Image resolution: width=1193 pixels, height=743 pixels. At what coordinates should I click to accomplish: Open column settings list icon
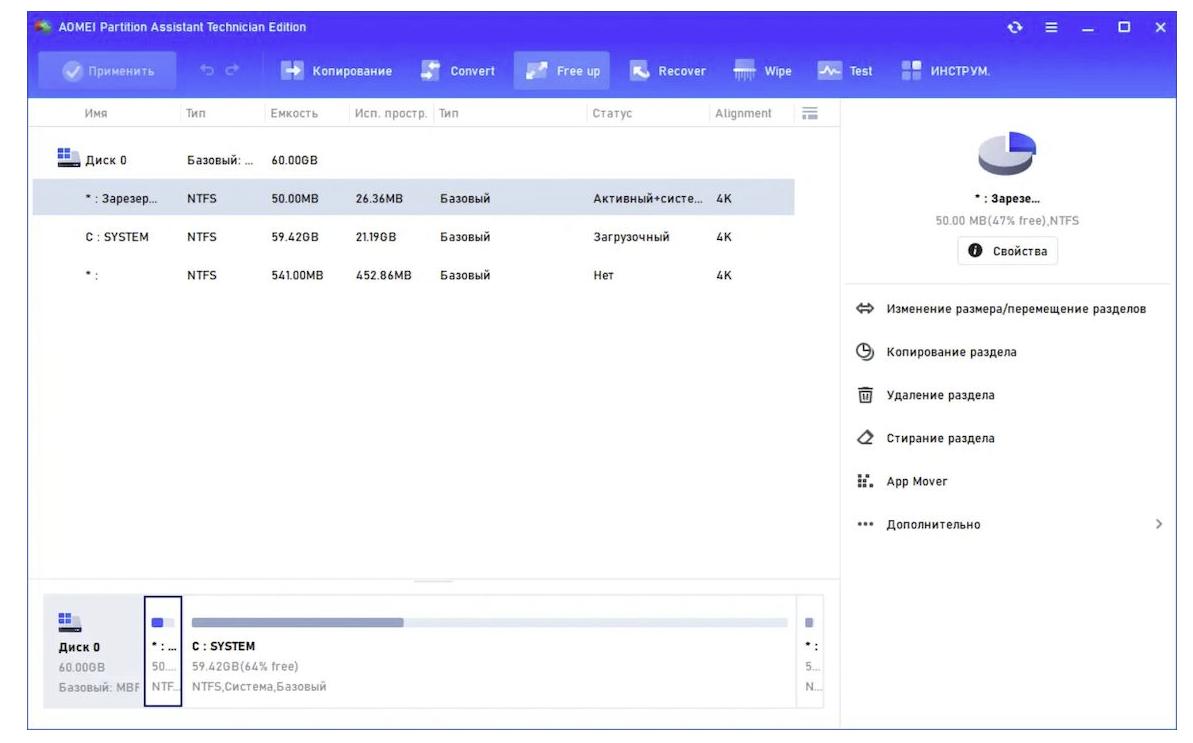pos(810,113)
